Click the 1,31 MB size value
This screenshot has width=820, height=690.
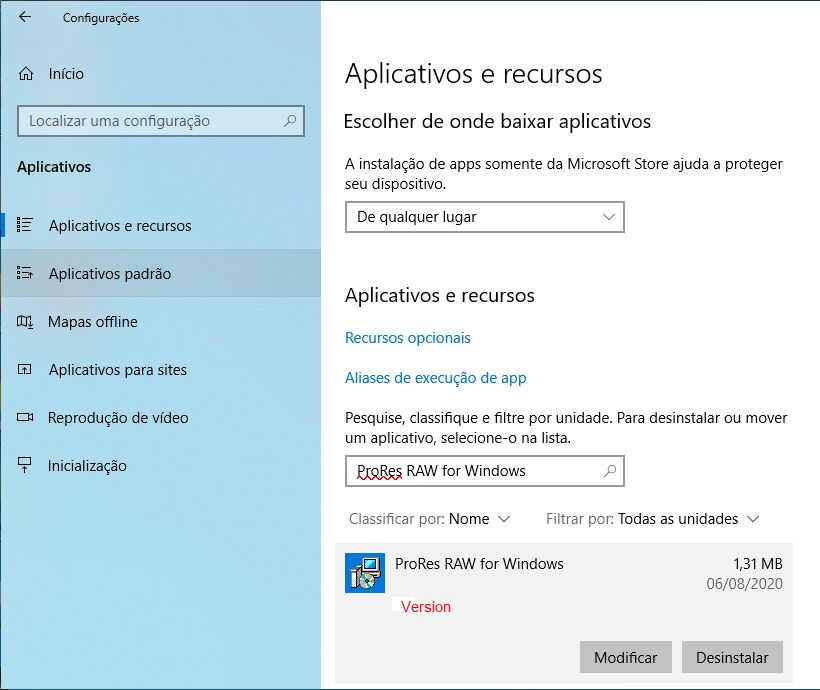758,564
